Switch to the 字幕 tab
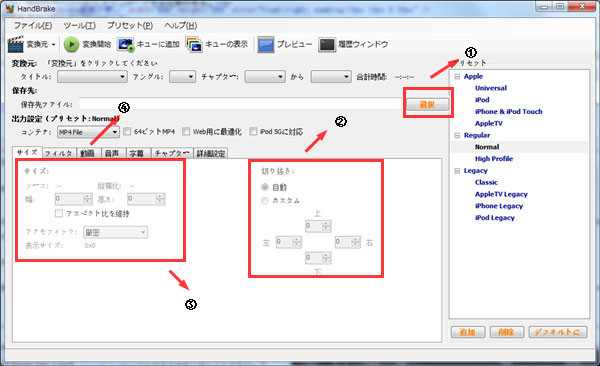Screen dimensions: 600x366 pyautogui.click(x=137, y=154)
